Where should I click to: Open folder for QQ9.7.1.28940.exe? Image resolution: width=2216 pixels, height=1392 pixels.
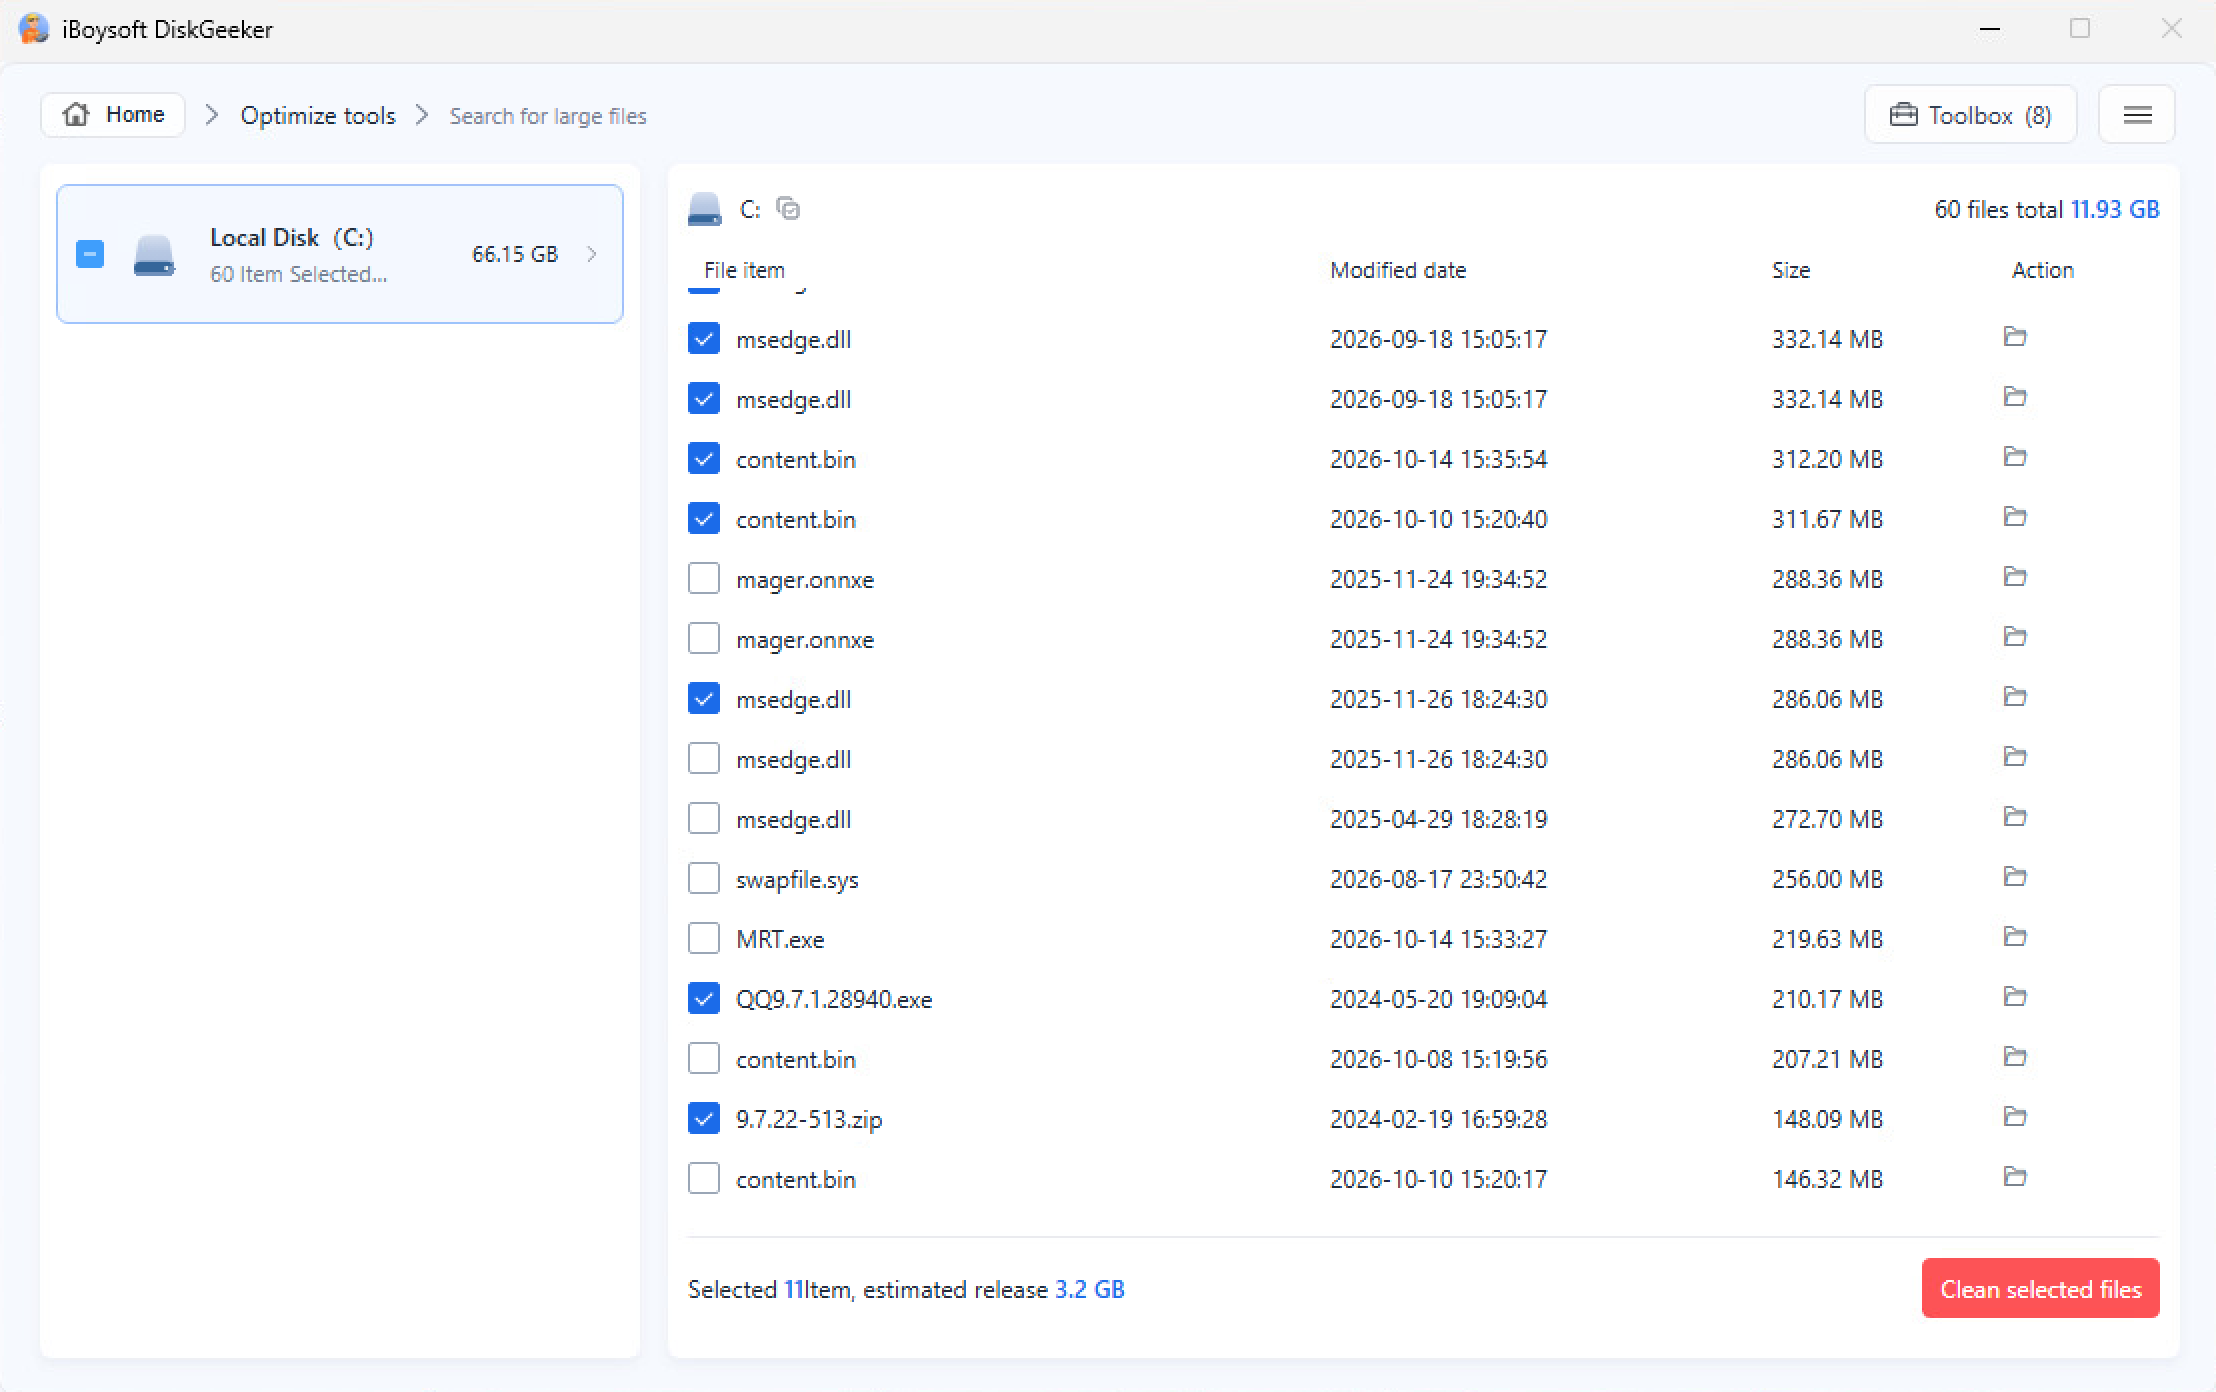[x=2015, y=997]
